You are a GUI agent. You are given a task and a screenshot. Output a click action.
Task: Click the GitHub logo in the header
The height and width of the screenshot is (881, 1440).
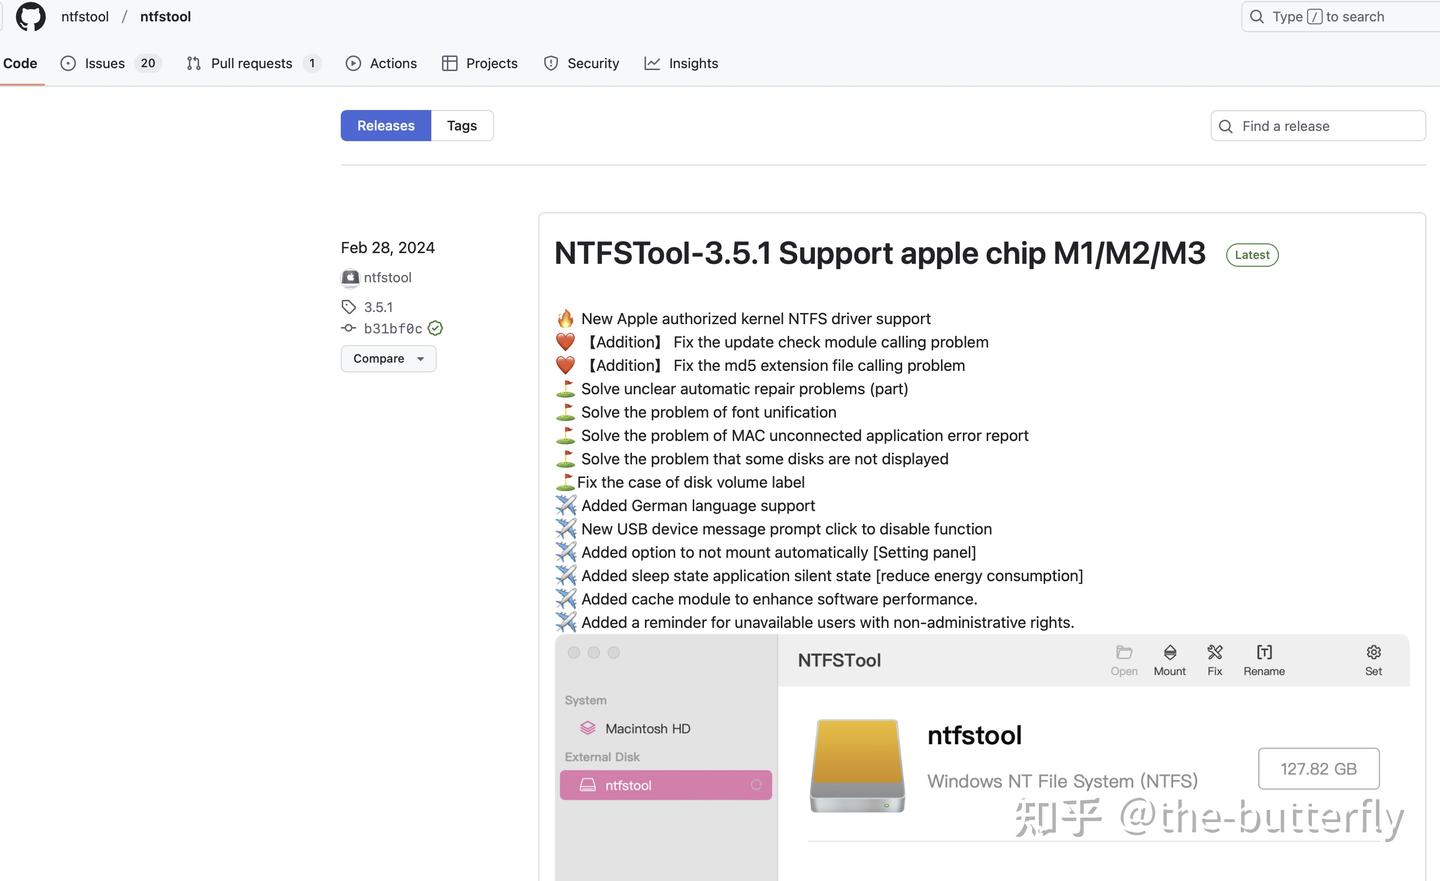29,16
